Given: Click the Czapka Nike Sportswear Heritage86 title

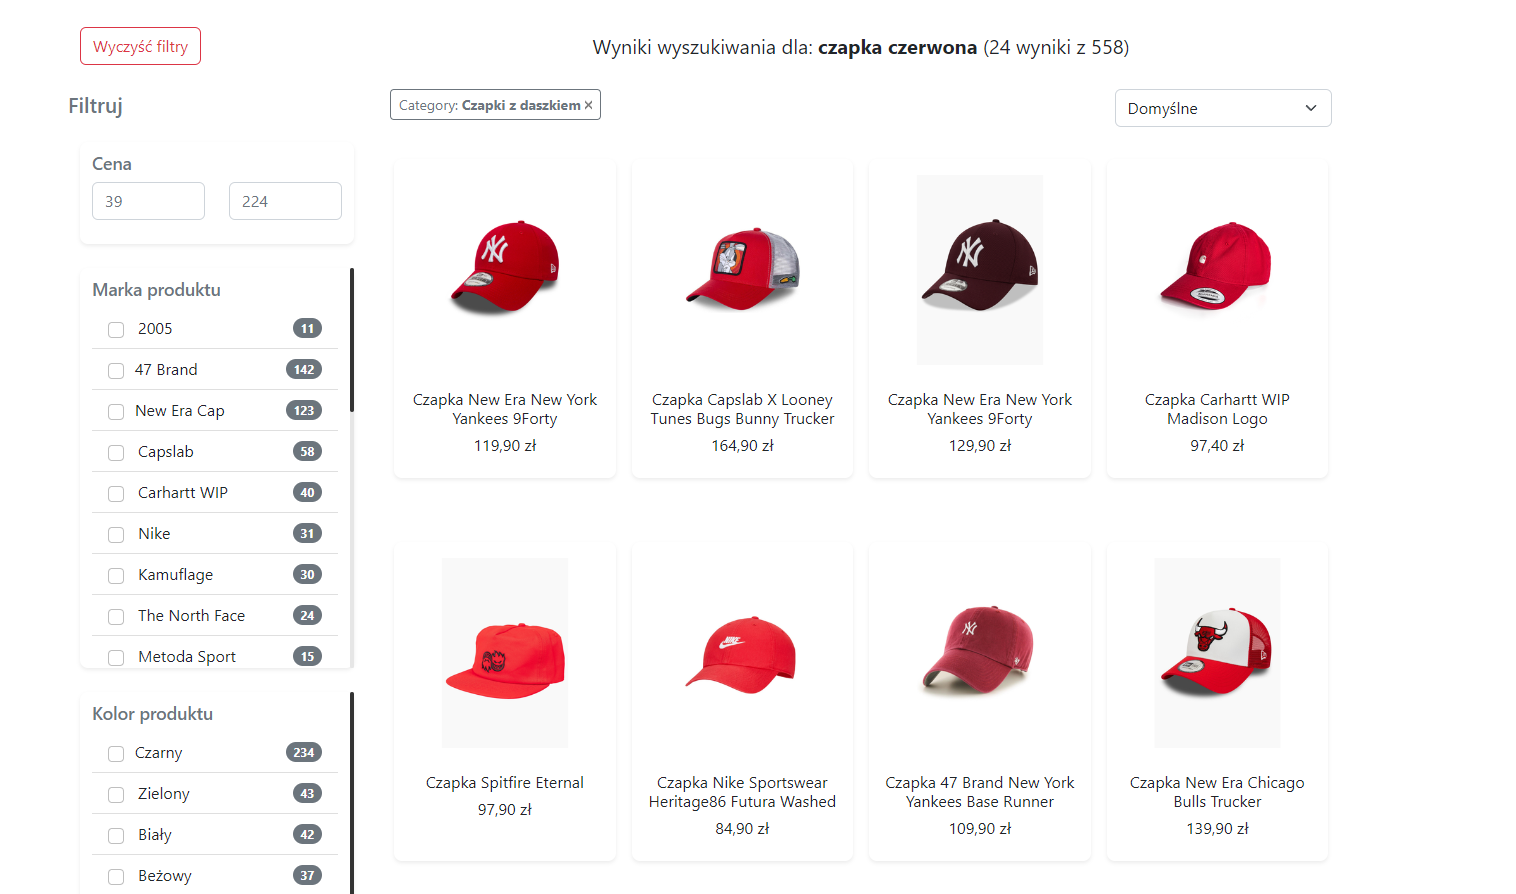Looking at the screenshot, I should [x=742, y=792].
